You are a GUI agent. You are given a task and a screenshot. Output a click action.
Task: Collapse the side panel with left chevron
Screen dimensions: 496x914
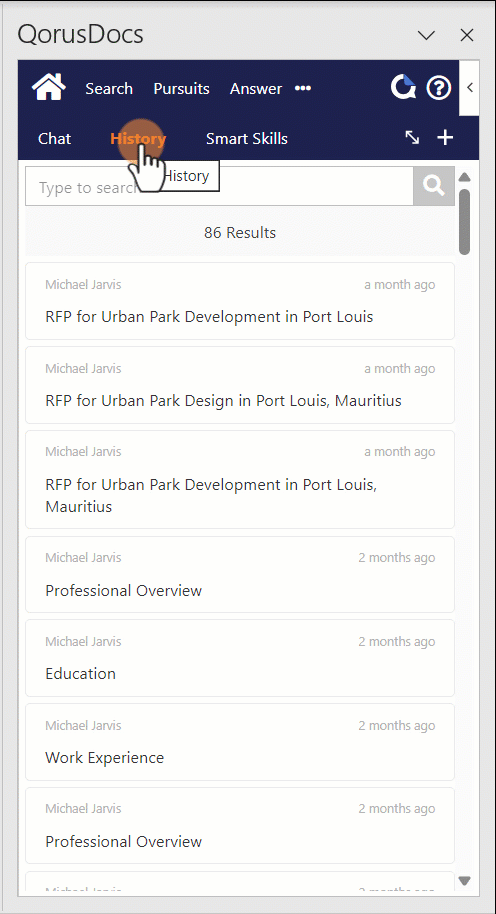tap(470, 88)
